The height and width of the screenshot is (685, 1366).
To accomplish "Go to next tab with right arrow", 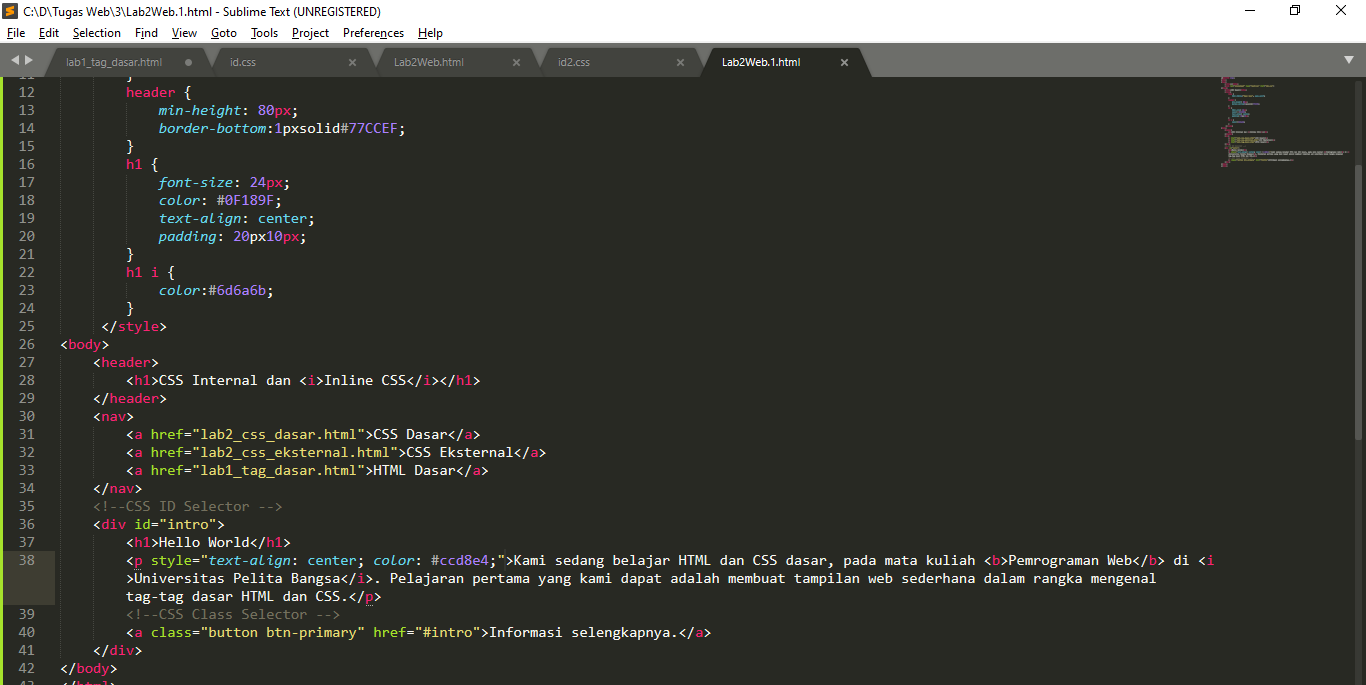I will click(29, 61).
